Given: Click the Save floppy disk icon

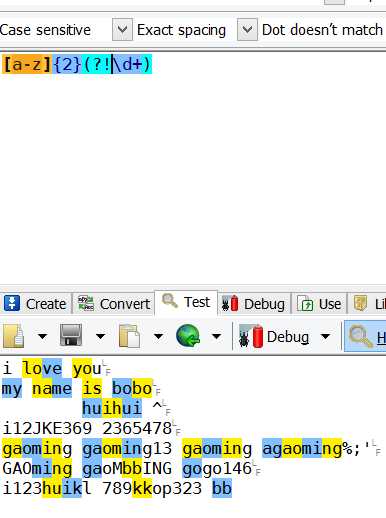Looking at the screenshot, I should [71, 335].
